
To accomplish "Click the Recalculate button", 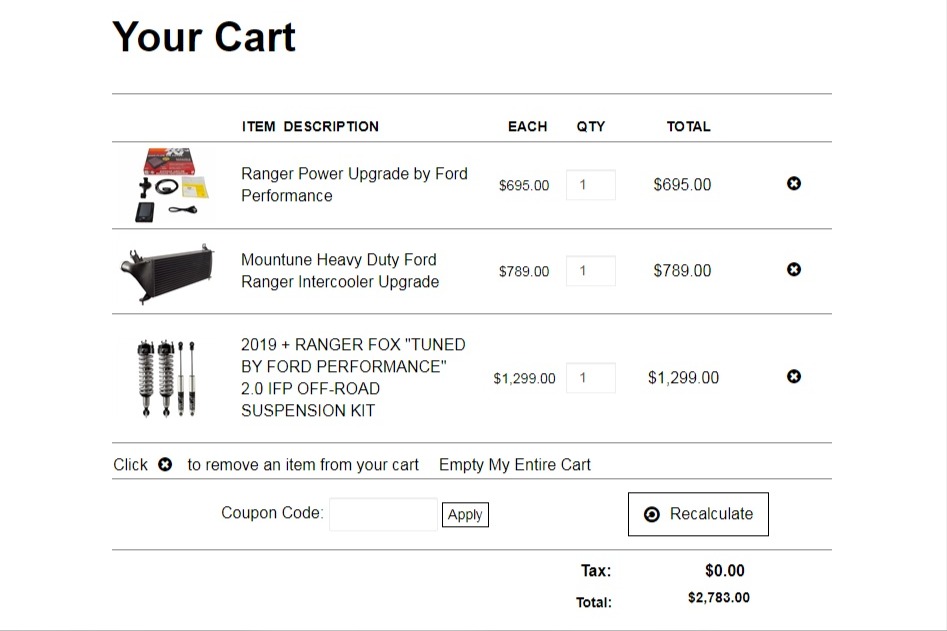I will pyautogui.click(x=698, y=514).
